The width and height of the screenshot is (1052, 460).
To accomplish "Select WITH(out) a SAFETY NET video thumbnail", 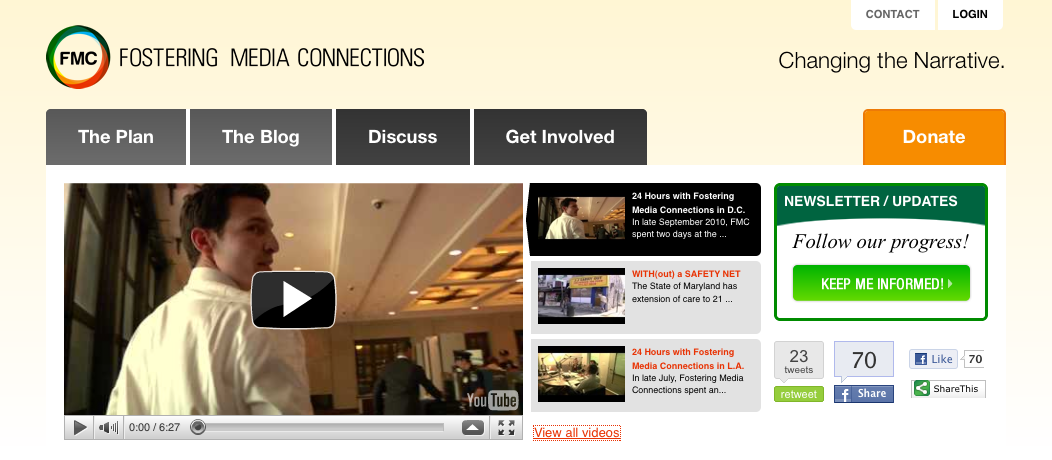I will [x=581, y=296].
